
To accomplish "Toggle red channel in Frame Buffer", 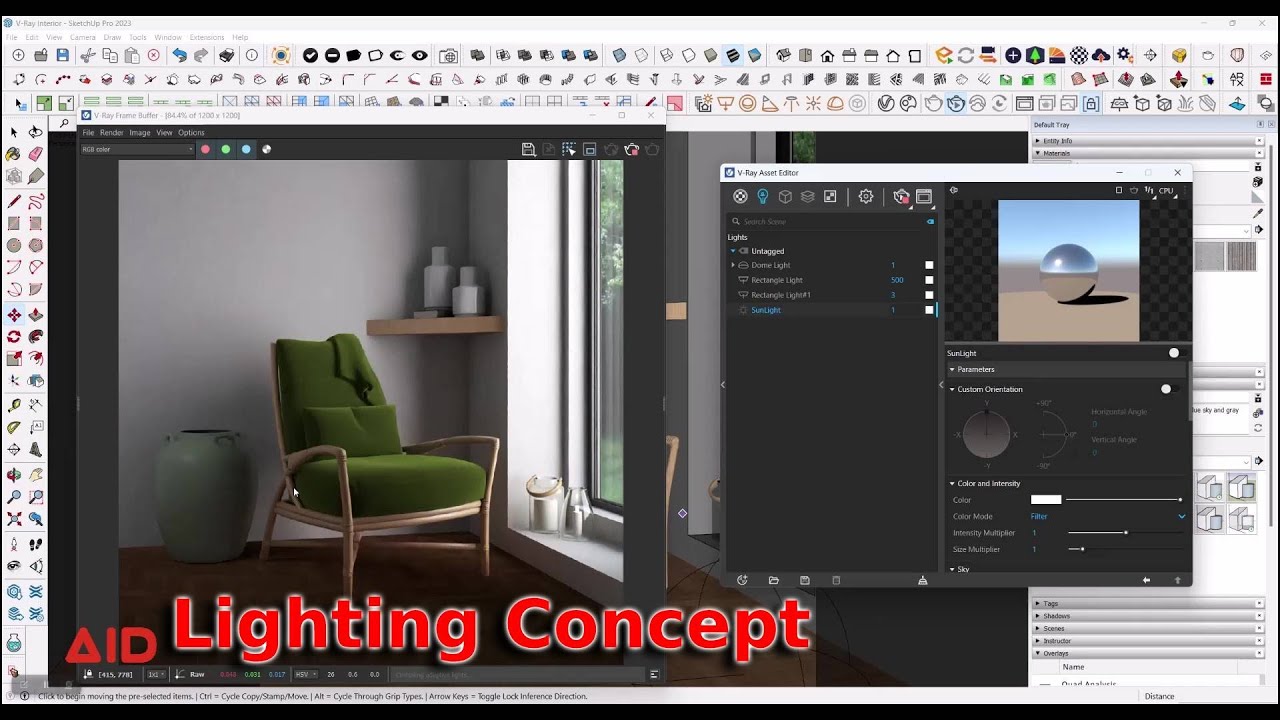I will point(205,149).
